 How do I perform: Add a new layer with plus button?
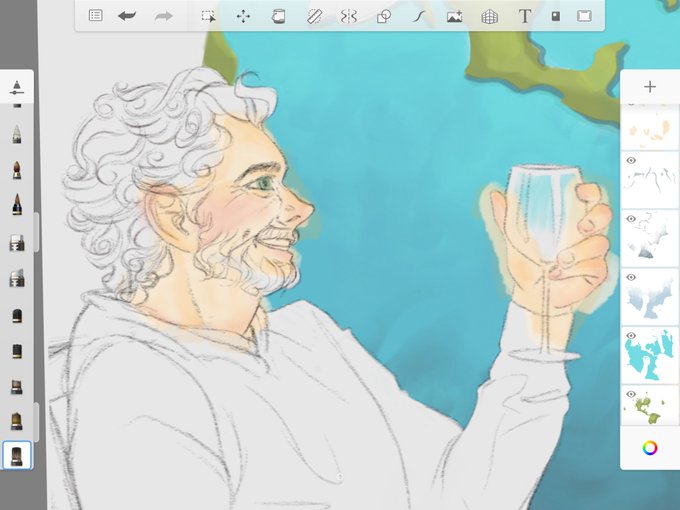tap(650, 87)
